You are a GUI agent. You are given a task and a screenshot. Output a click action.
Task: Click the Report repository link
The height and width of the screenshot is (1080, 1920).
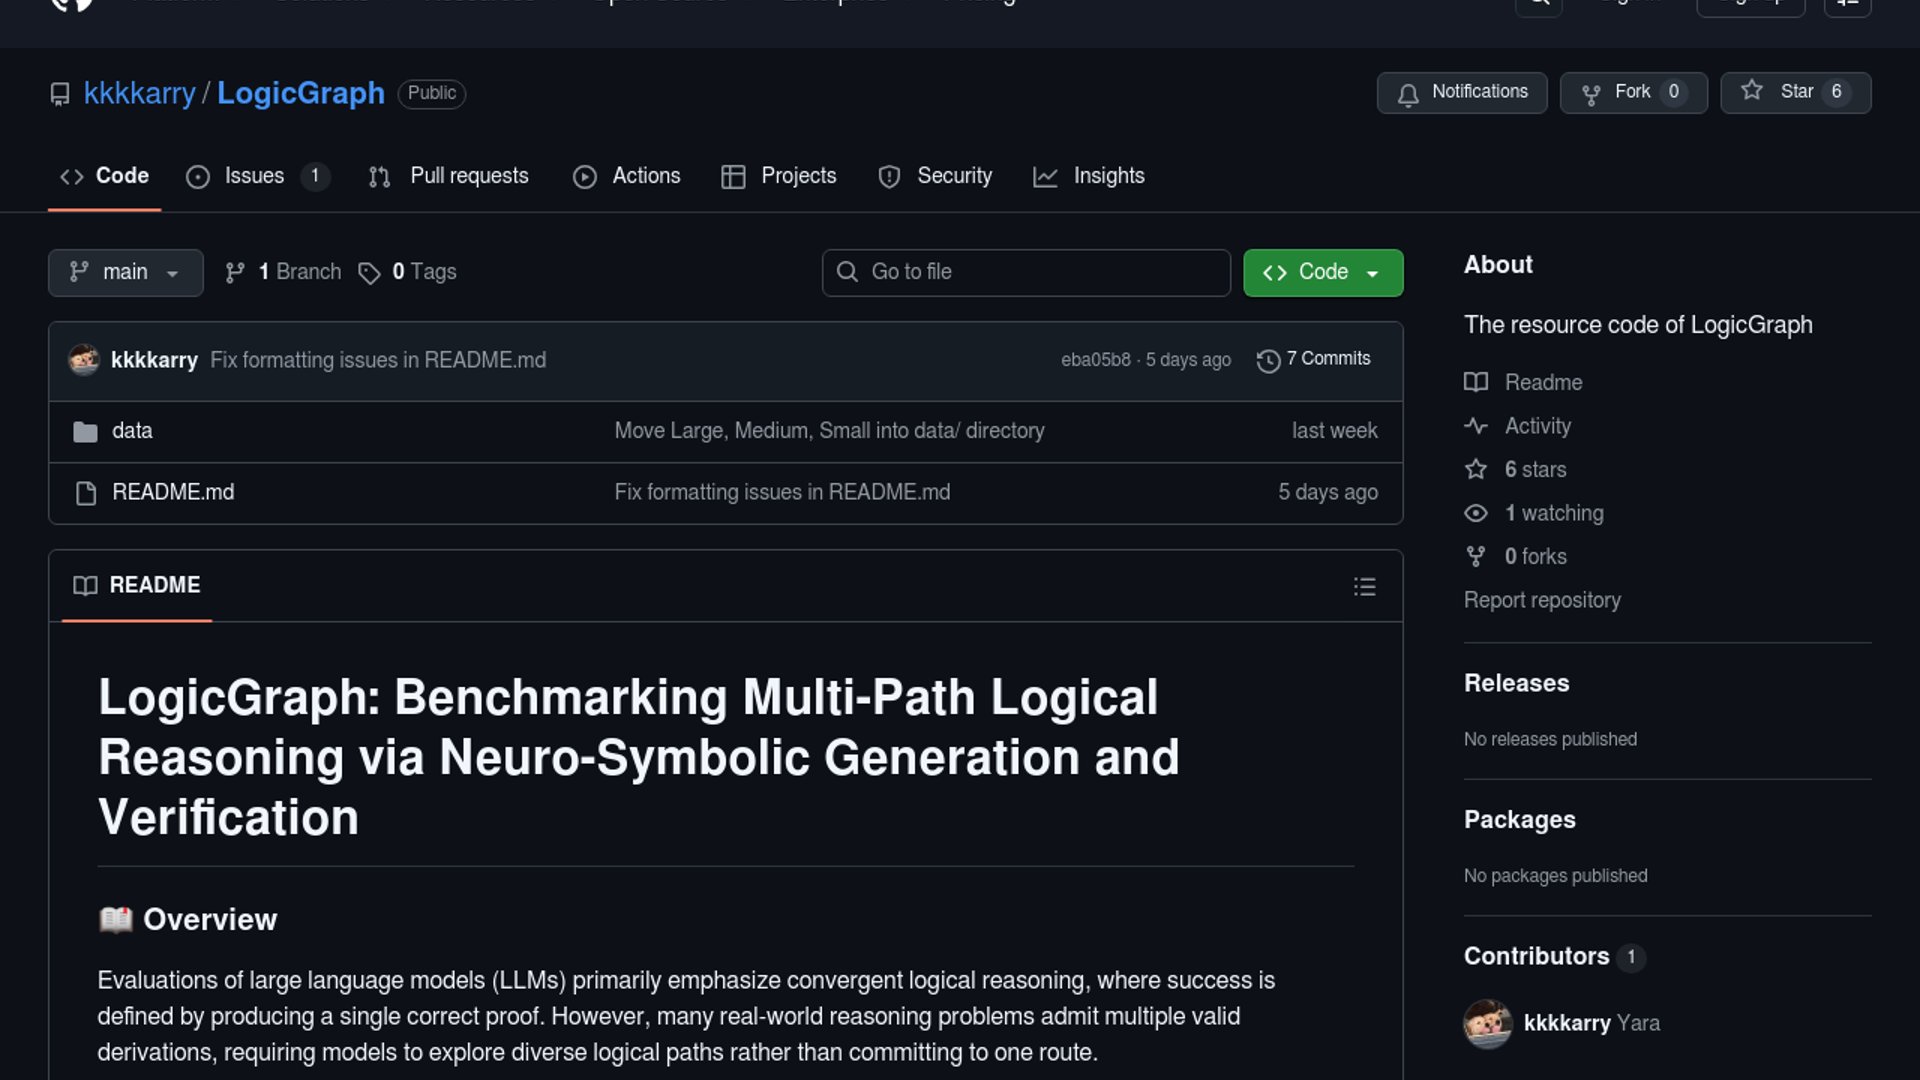pos(1542,601)
